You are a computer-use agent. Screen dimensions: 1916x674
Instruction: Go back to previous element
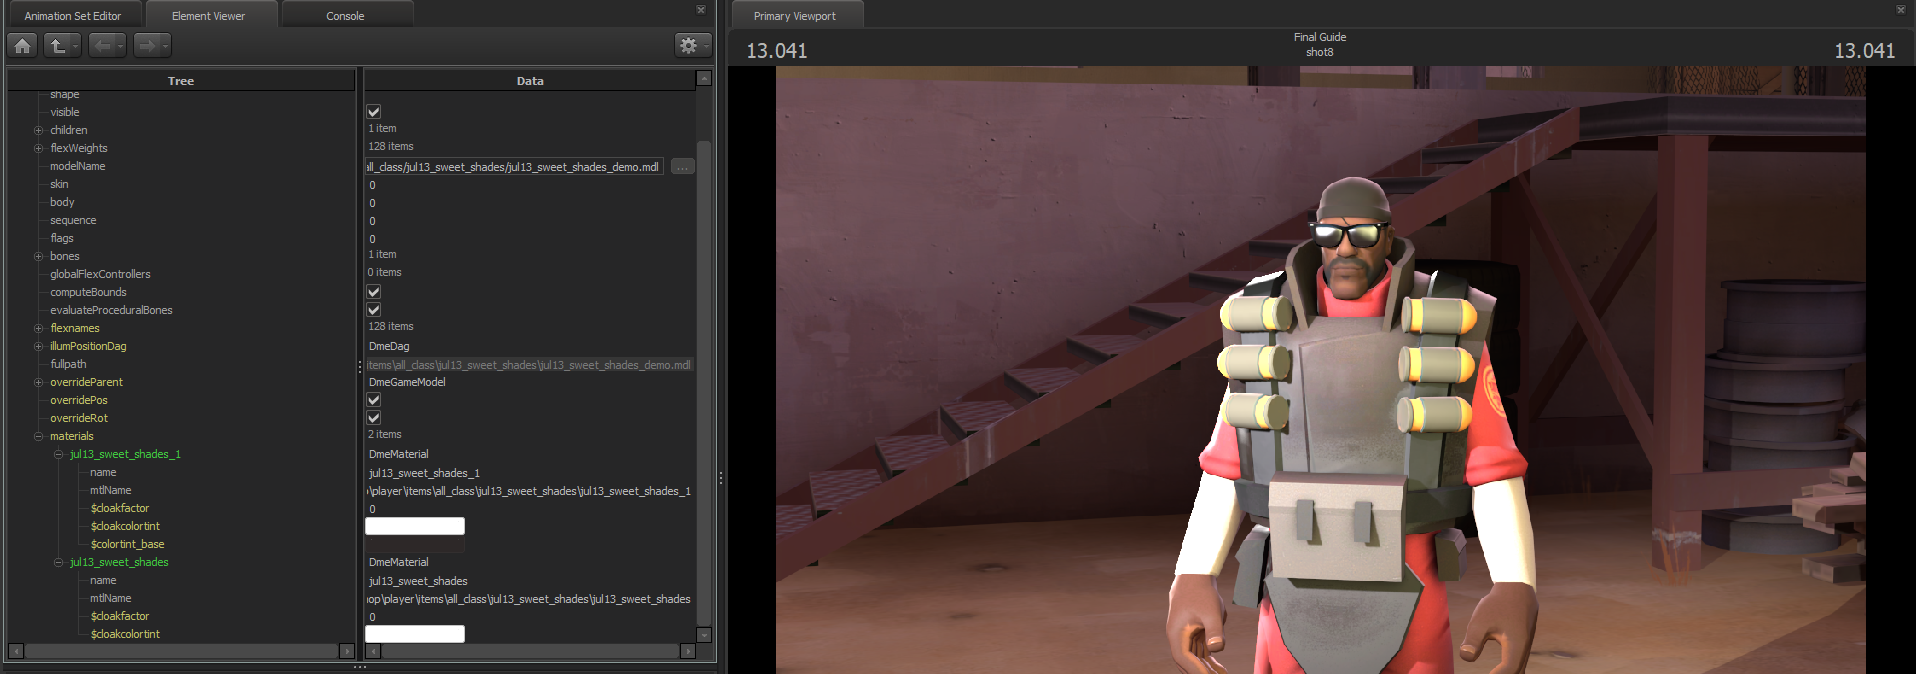tap(101, 45)
